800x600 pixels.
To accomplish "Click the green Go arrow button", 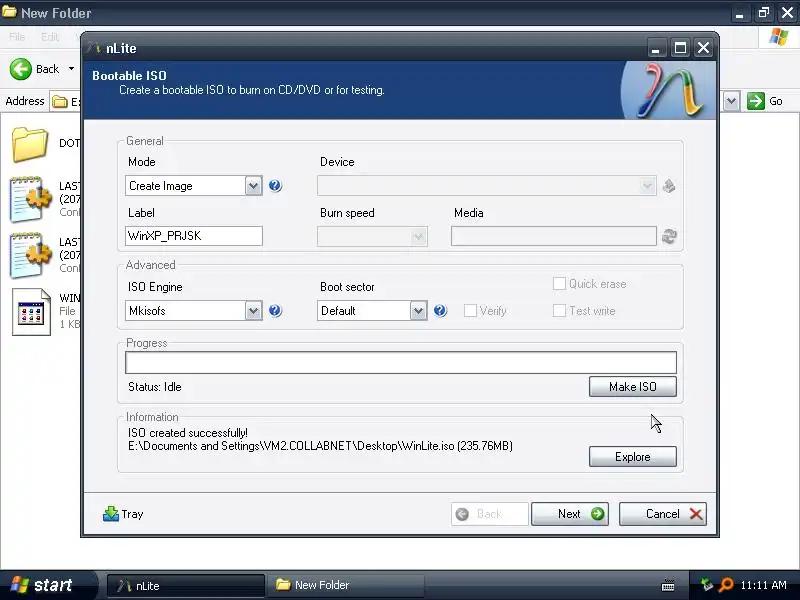I will [x=756, y=101].
